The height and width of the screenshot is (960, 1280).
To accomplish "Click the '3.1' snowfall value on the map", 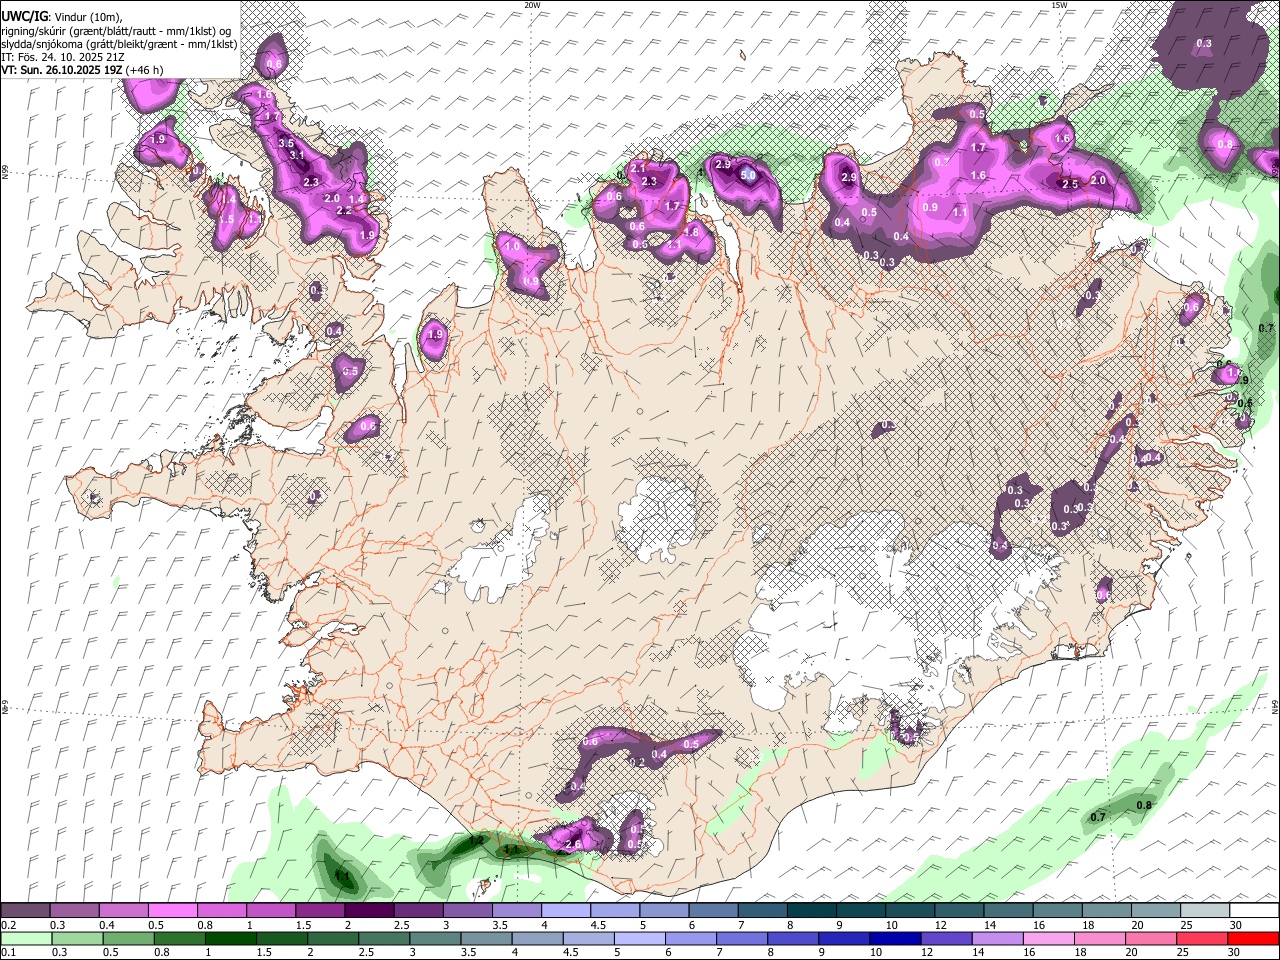I will (x=297, y=156).
